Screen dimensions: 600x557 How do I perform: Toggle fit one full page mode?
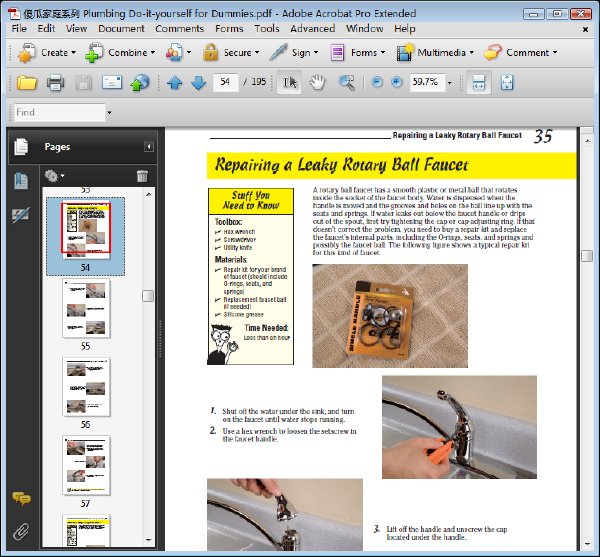pos(507,82)
